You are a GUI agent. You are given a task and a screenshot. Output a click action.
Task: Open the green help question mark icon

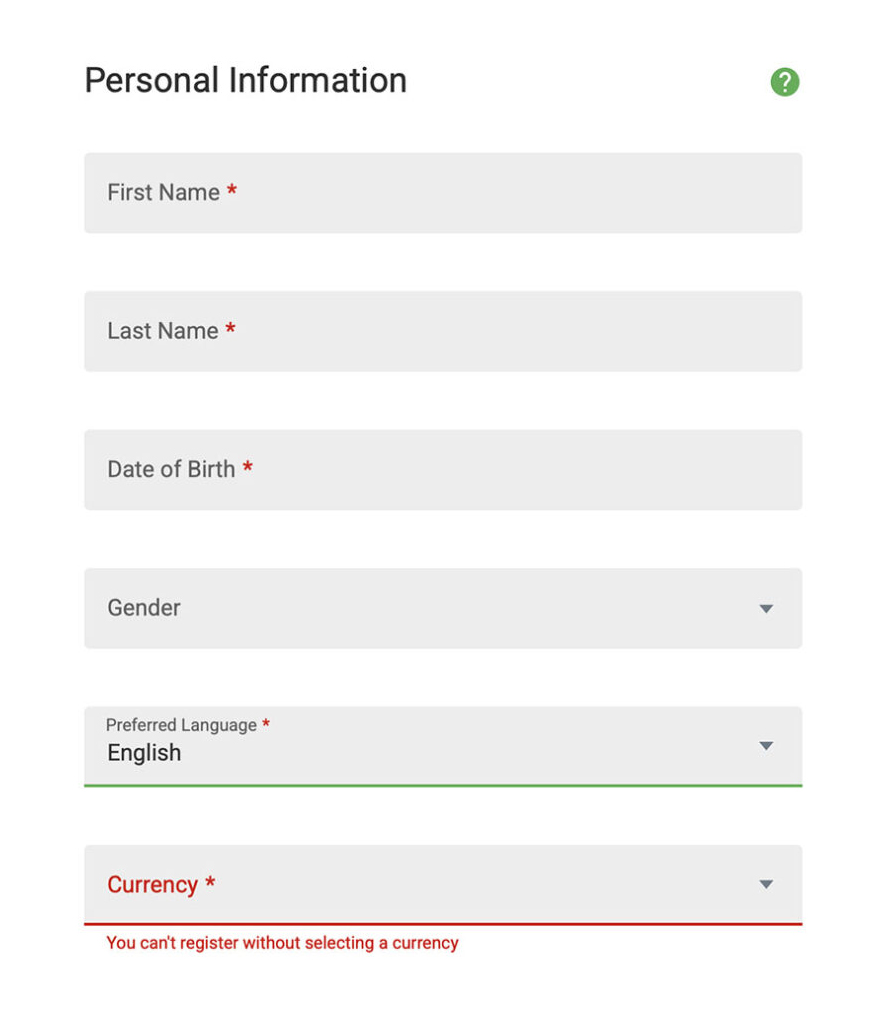[784, 82]
